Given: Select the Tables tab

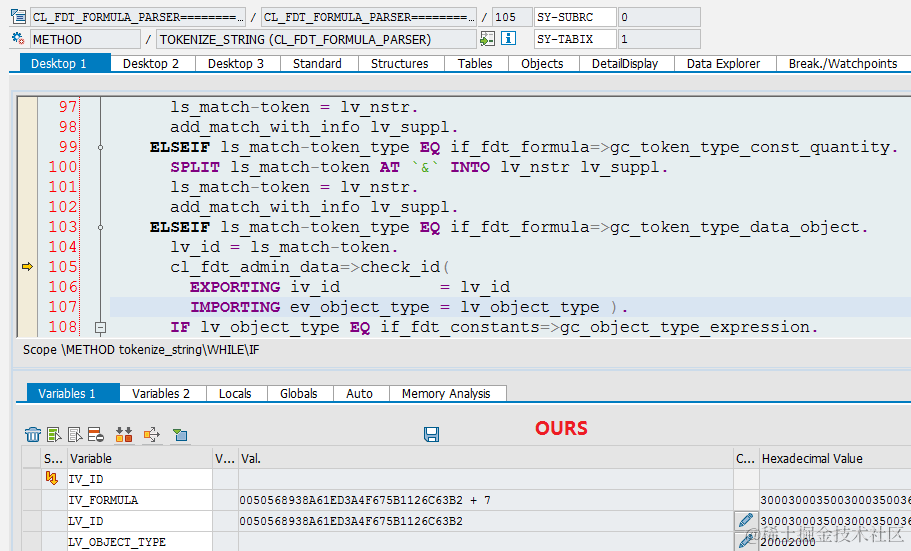Looking at the screenshot, I should [x=475, y=63].
